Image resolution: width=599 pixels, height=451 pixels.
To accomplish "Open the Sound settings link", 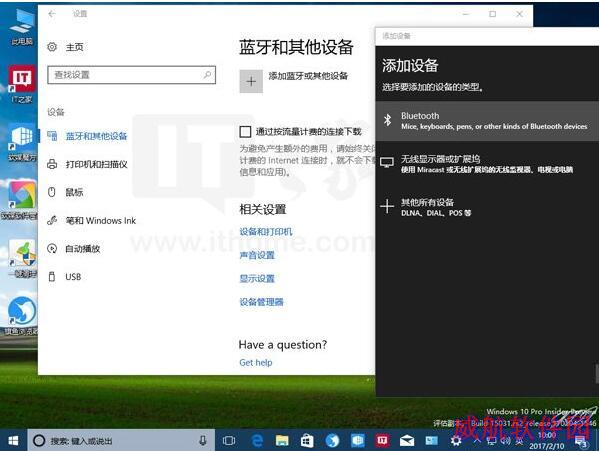I will coord(257,255).
